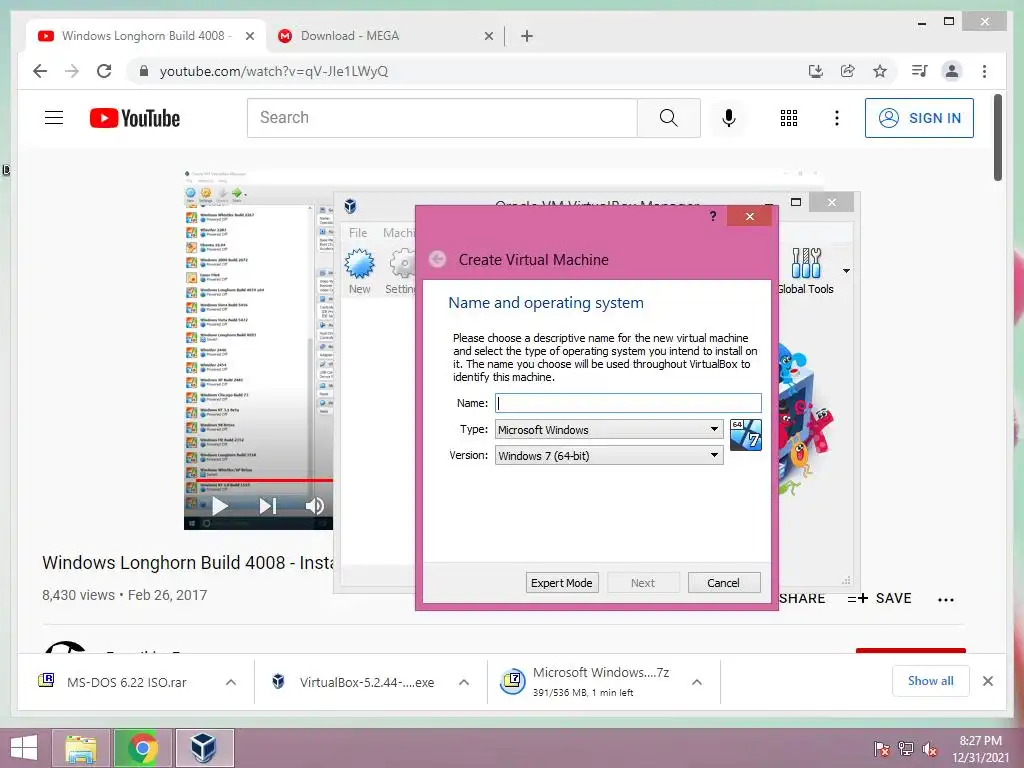Play the YouTube video
The width and height of the screenshot is (1024, 768).
[x=220, y=506]
